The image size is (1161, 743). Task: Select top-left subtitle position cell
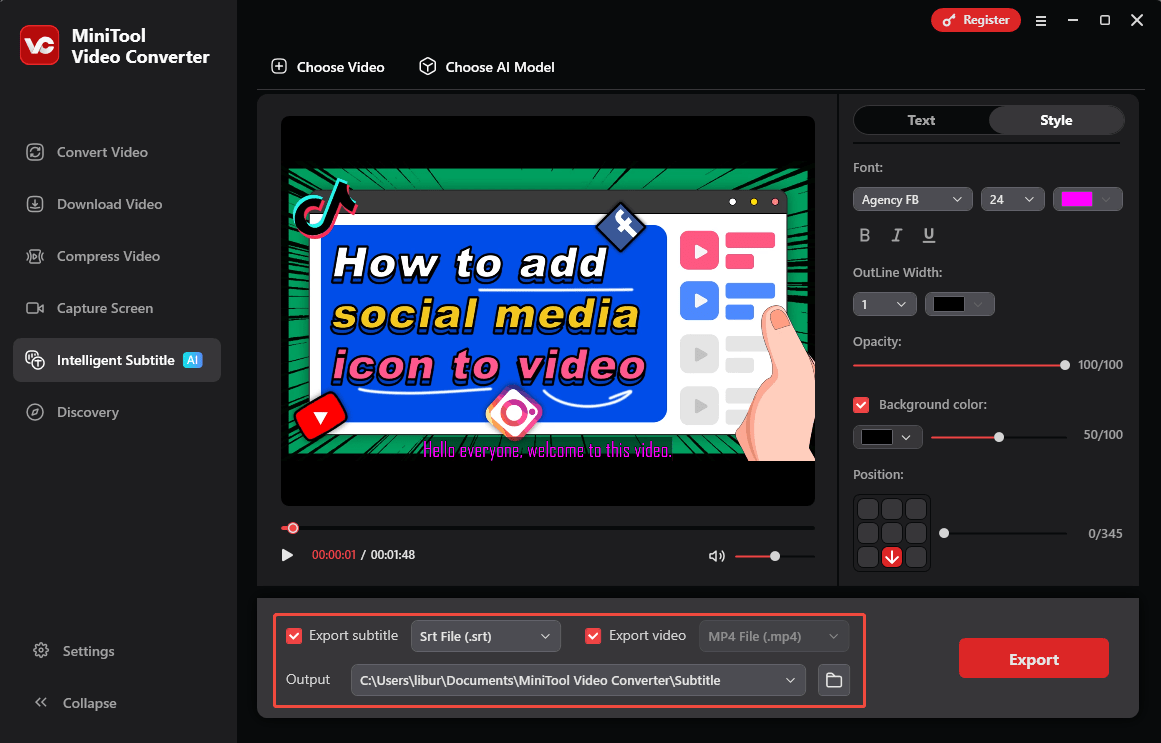[868, 509]
